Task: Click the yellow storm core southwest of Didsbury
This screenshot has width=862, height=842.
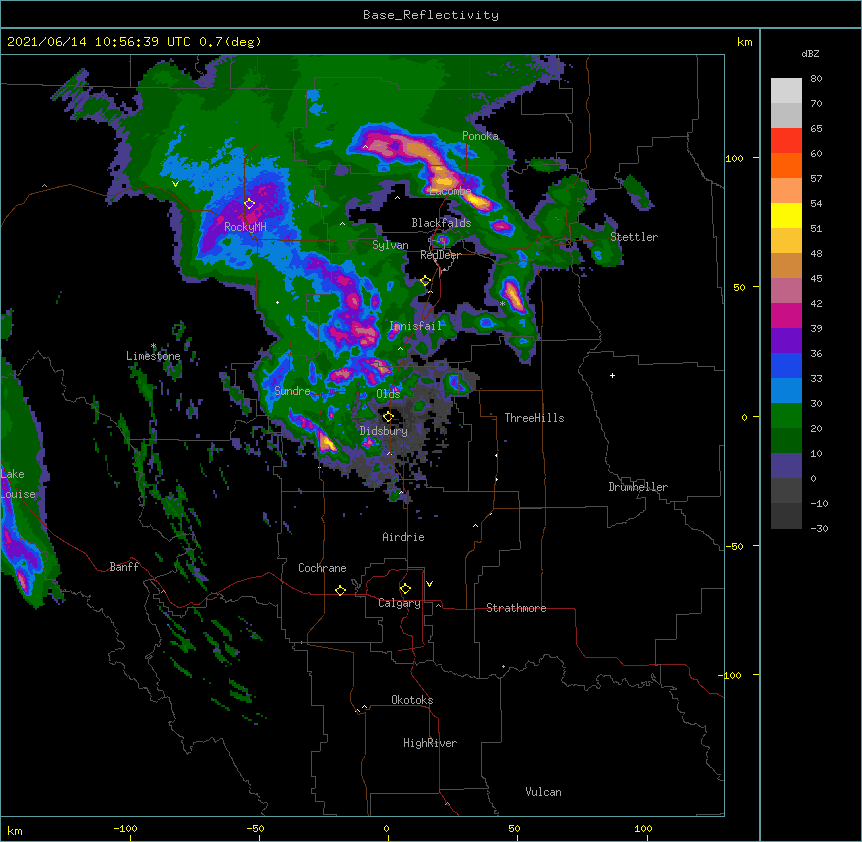Action: 327,442
